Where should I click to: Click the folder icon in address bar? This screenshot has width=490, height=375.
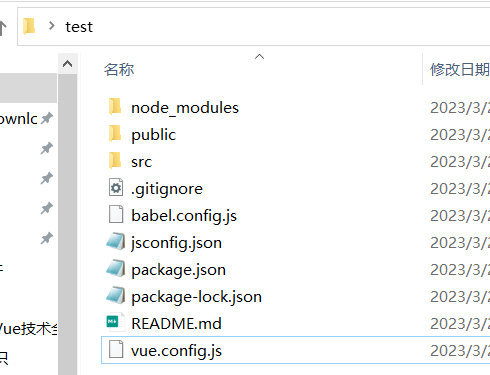[x=29, y=26]
